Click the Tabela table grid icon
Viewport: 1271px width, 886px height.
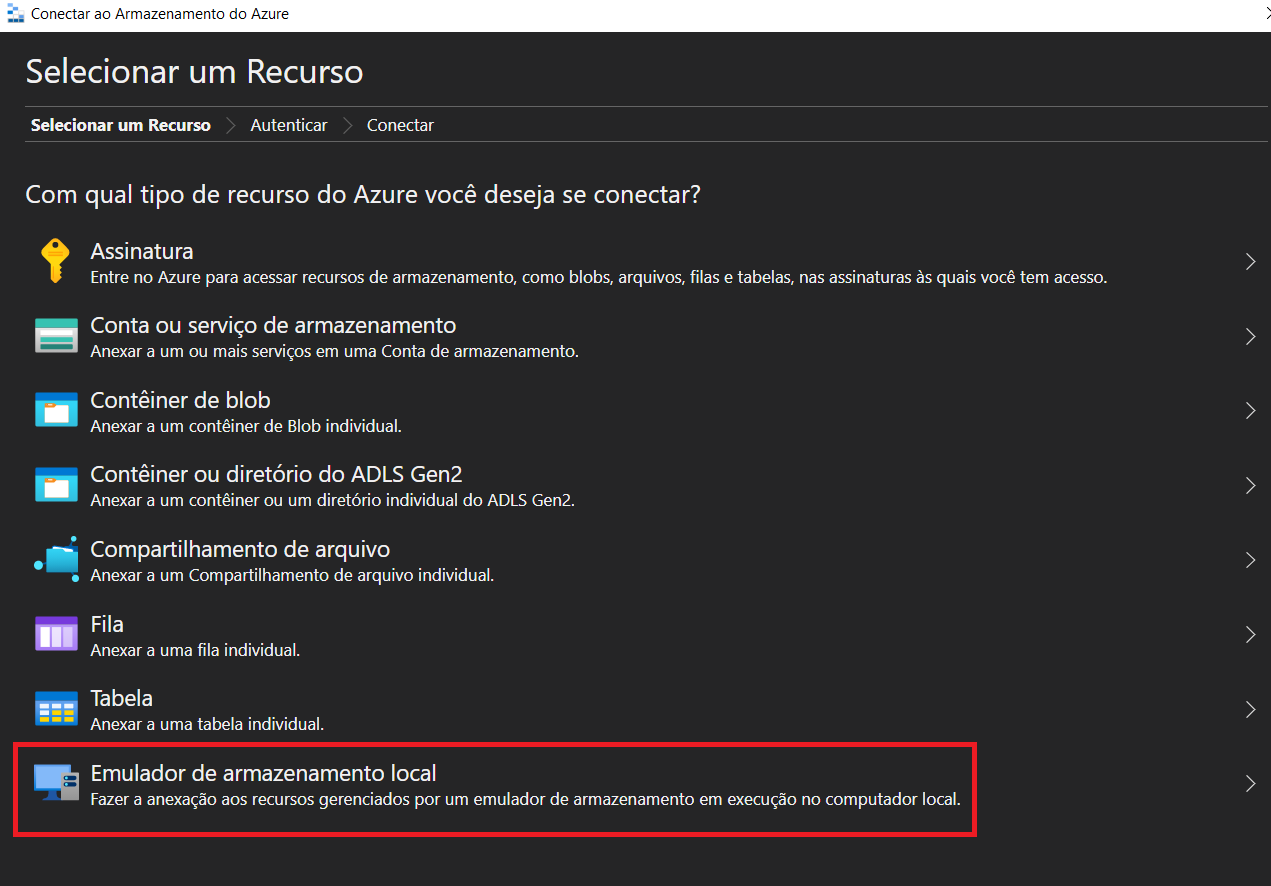pyautogui.click(x=55, y=708)
